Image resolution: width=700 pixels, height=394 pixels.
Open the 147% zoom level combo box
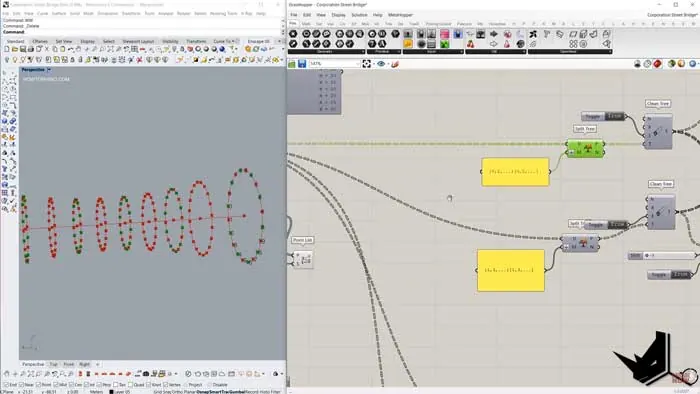[x=335, y=64]
